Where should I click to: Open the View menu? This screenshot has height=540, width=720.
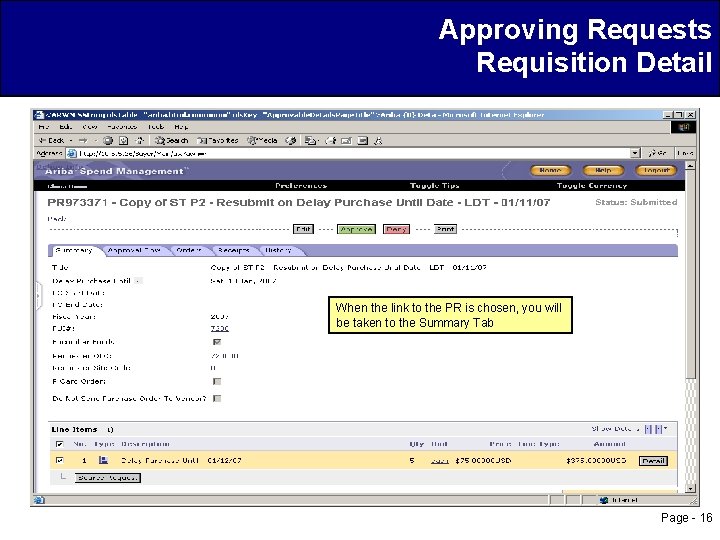click(90, 127)
